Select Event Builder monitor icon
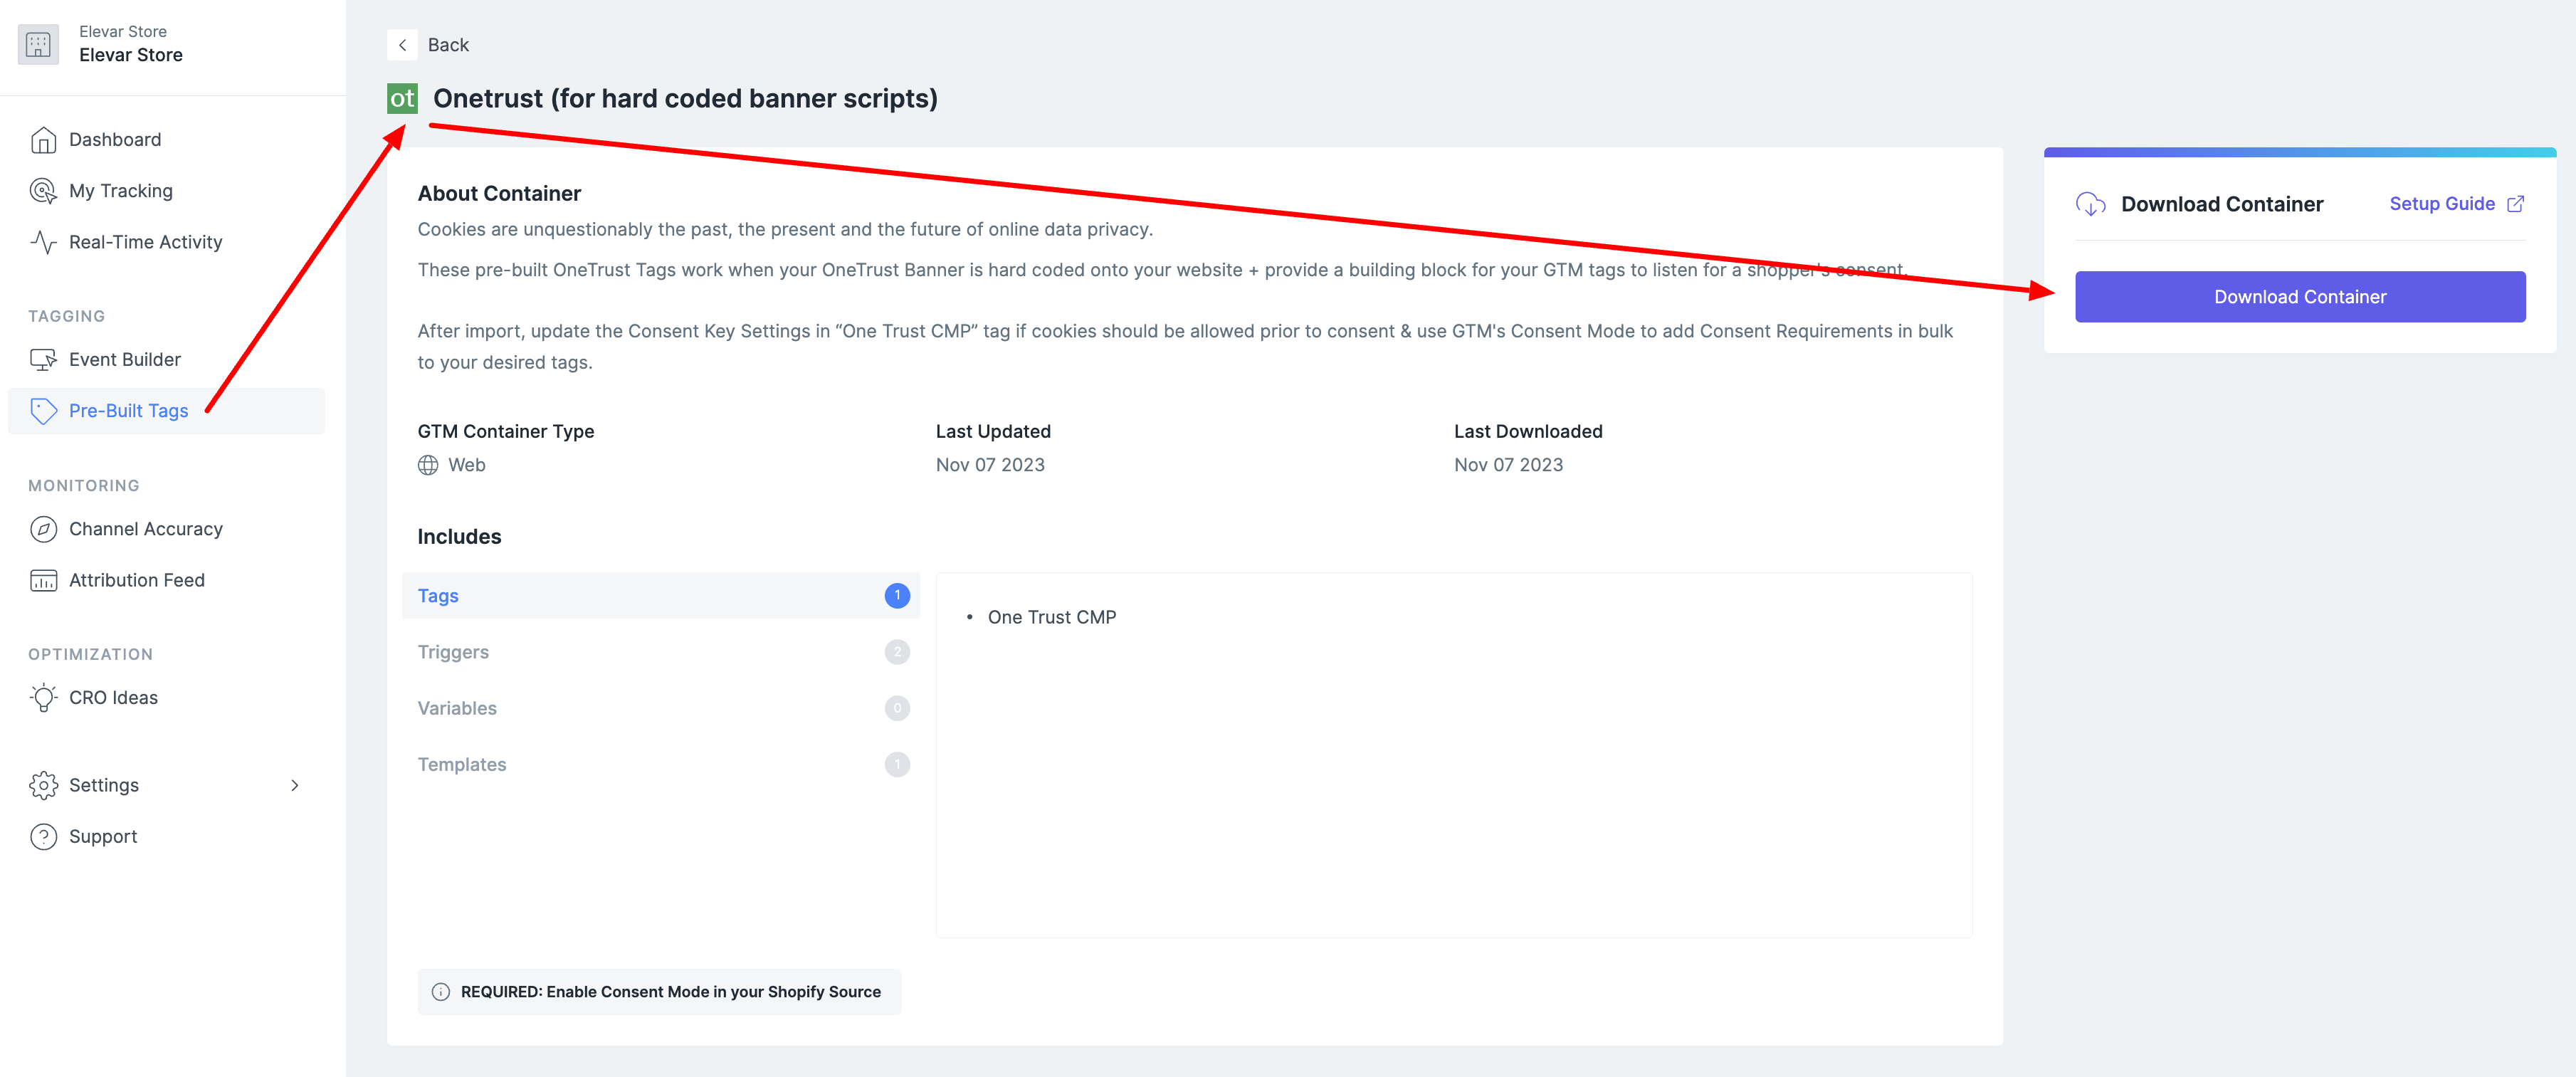This screenshot has height=1077, width=2576. [43, 359]
